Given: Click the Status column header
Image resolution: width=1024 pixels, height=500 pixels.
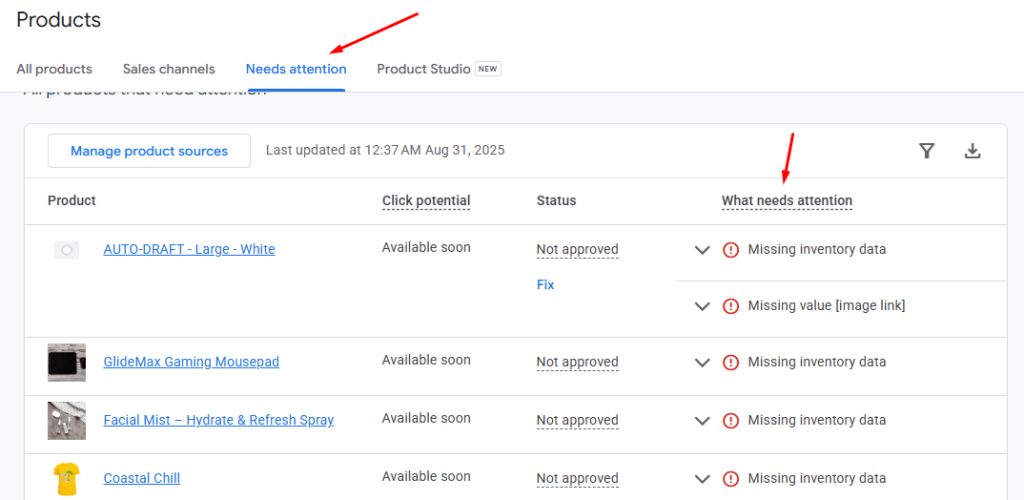Looking at the screenshot, I should pos(556,200).
